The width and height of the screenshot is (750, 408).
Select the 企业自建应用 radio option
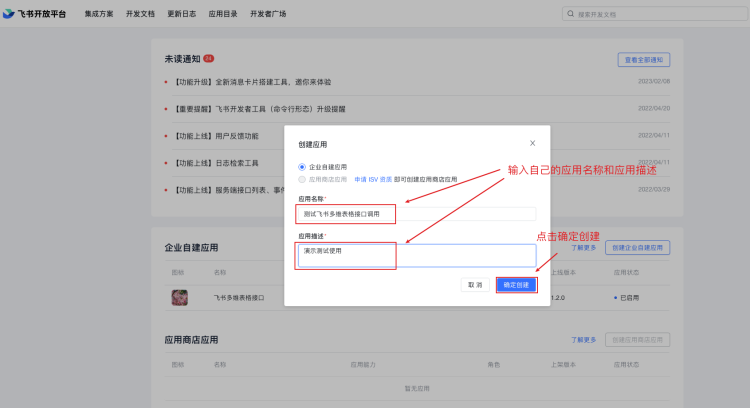pyautogui.click(x=302, y=167)
